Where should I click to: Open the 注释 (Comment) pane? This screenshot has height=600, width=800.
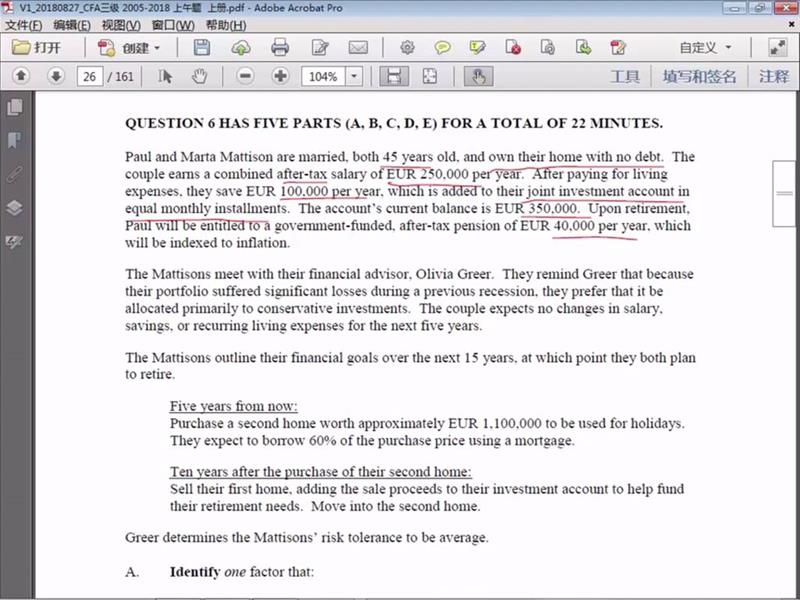point(774,77)
